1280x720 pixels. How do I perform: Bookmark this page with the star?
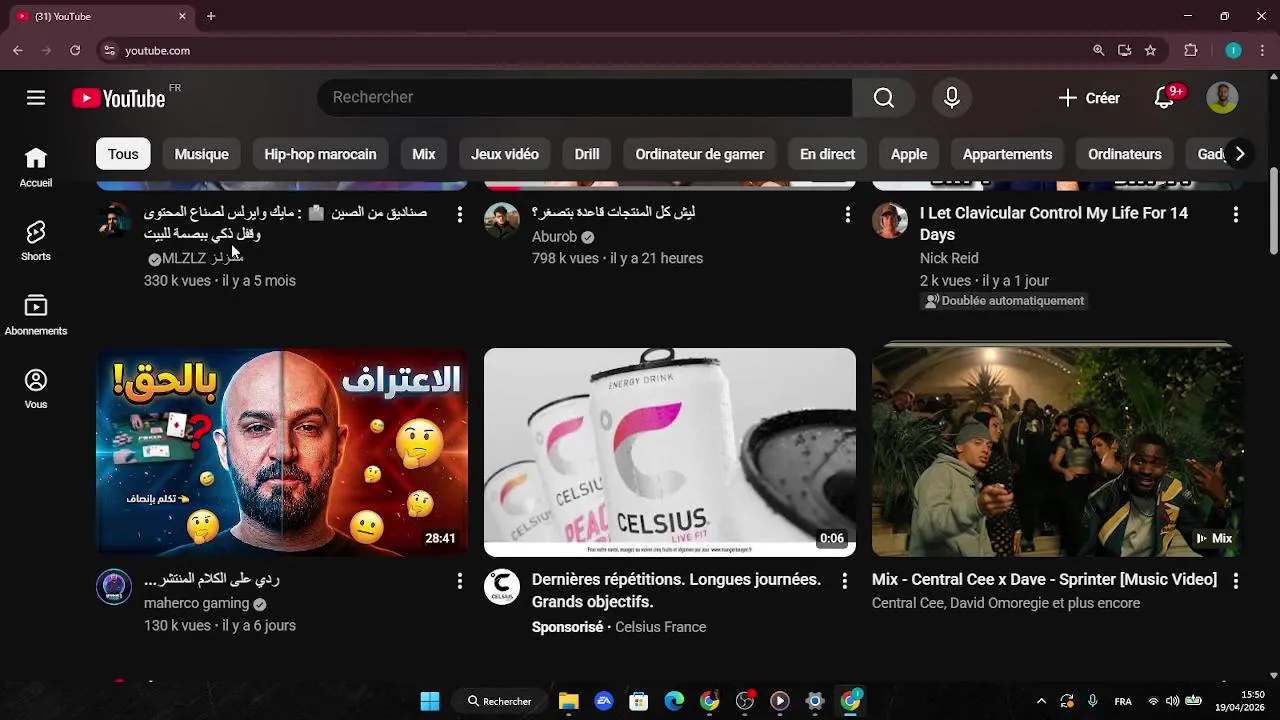[1150, 50]
